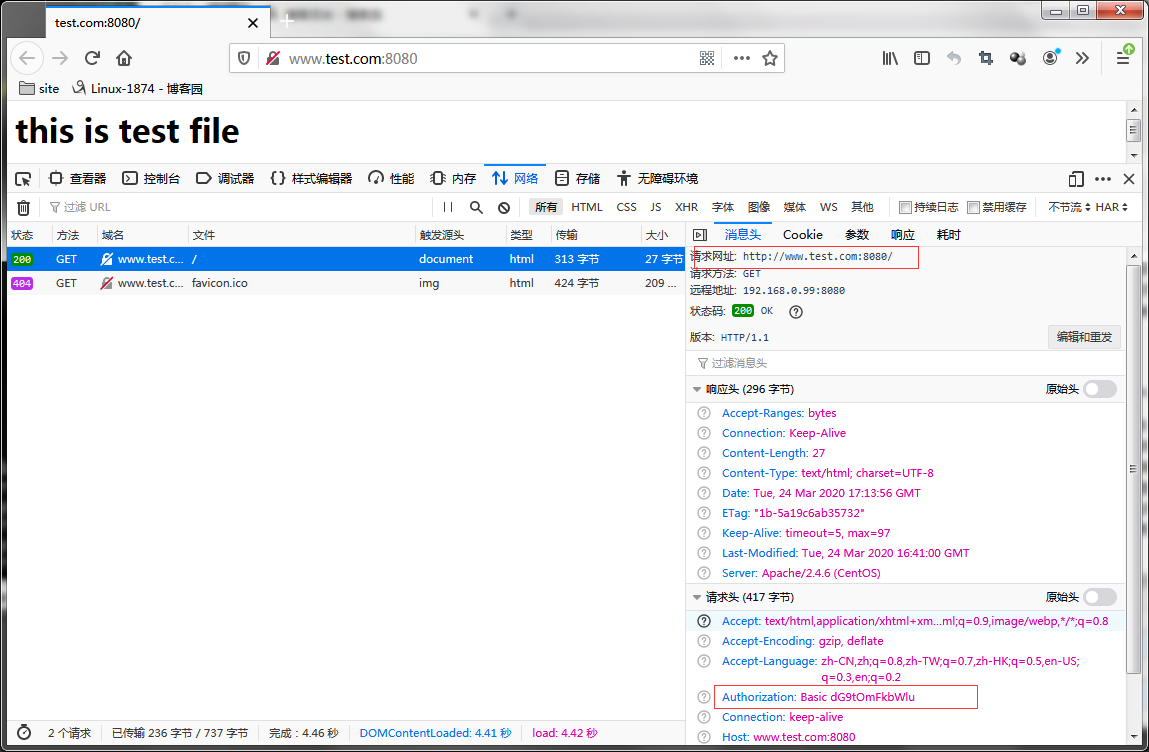1149x752 pixels.
Task: Show the Response tab of request details
Action: click(x=903, y=235)
